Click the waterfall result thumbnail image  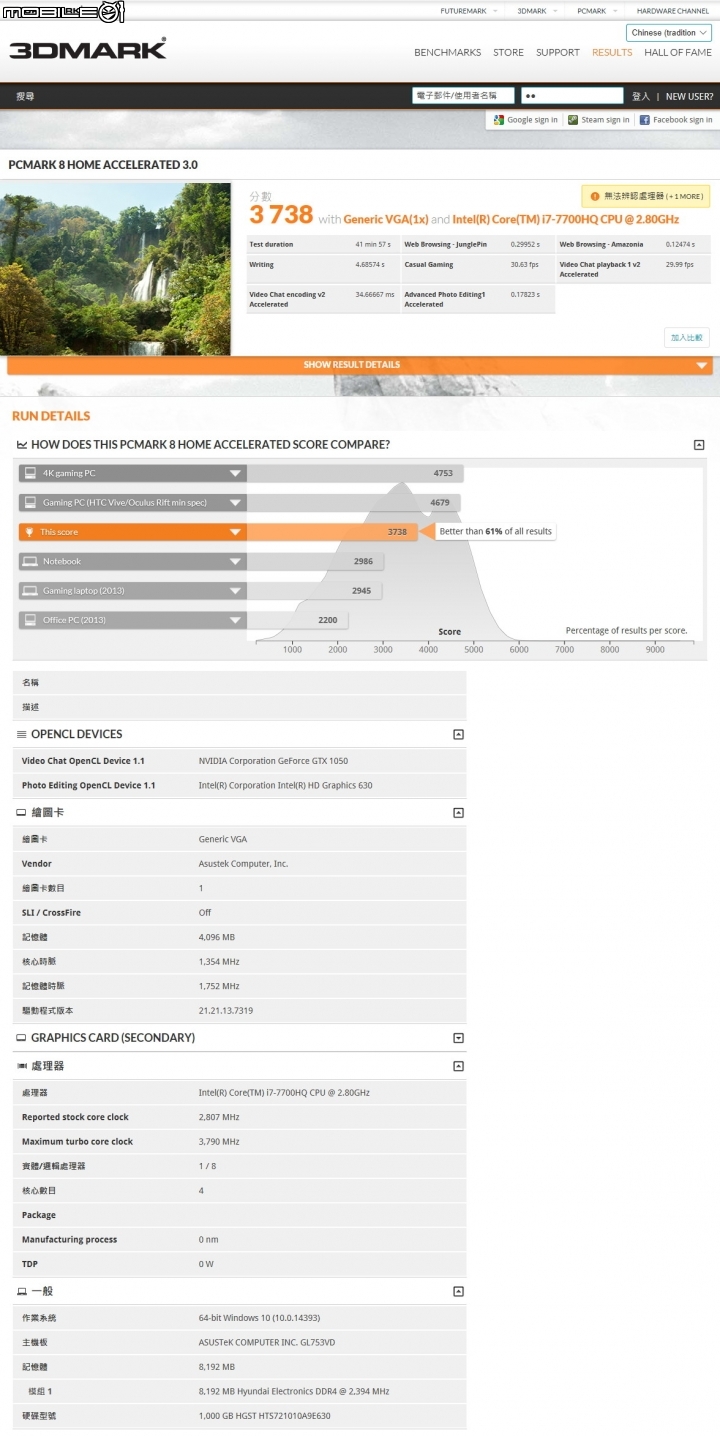[116, 269]
